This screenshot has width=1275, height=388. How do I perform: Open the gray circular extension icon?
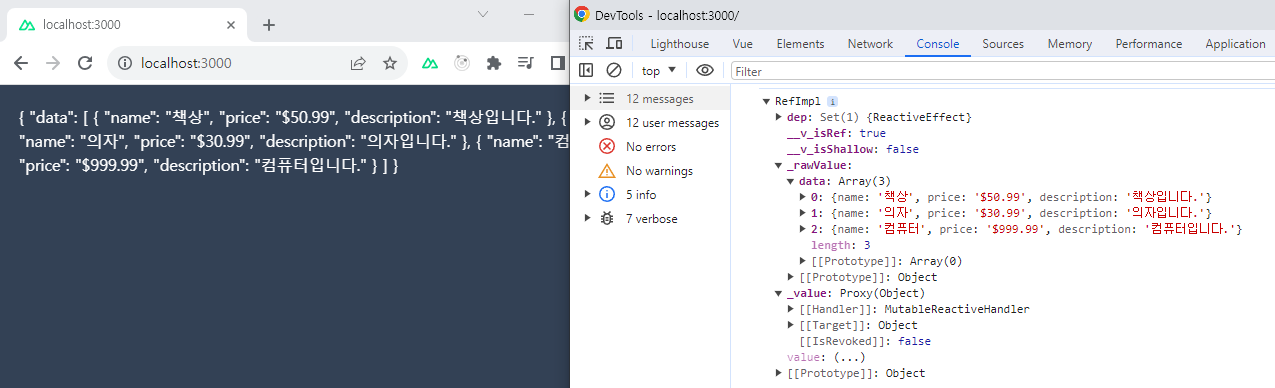click(x=462, y=63)
